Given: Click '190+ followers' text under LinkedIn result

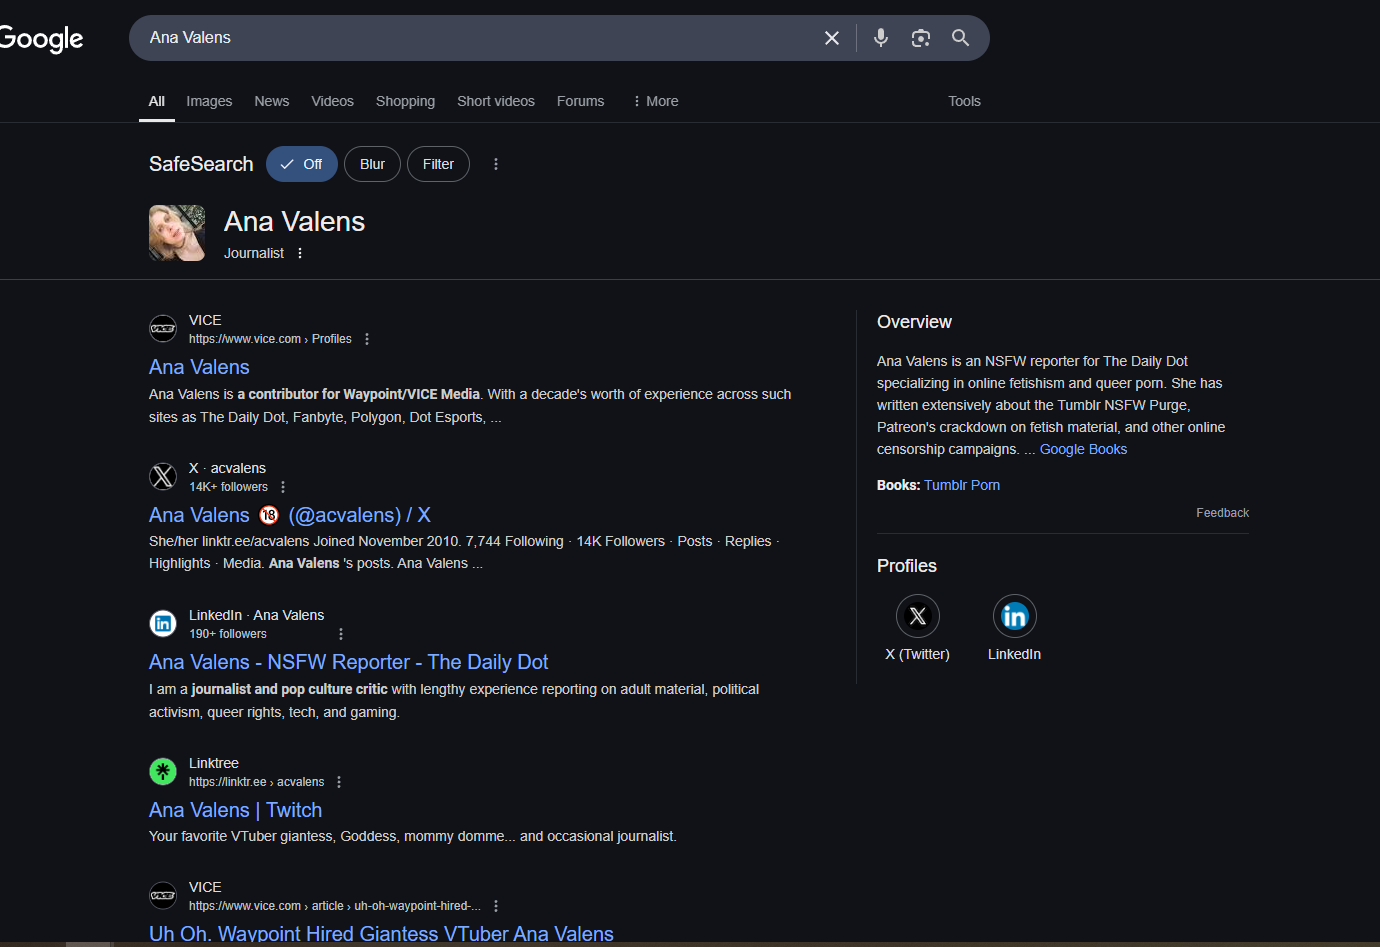Looking at the screenshot, I should pyautogui.click(x=228, y=634).
